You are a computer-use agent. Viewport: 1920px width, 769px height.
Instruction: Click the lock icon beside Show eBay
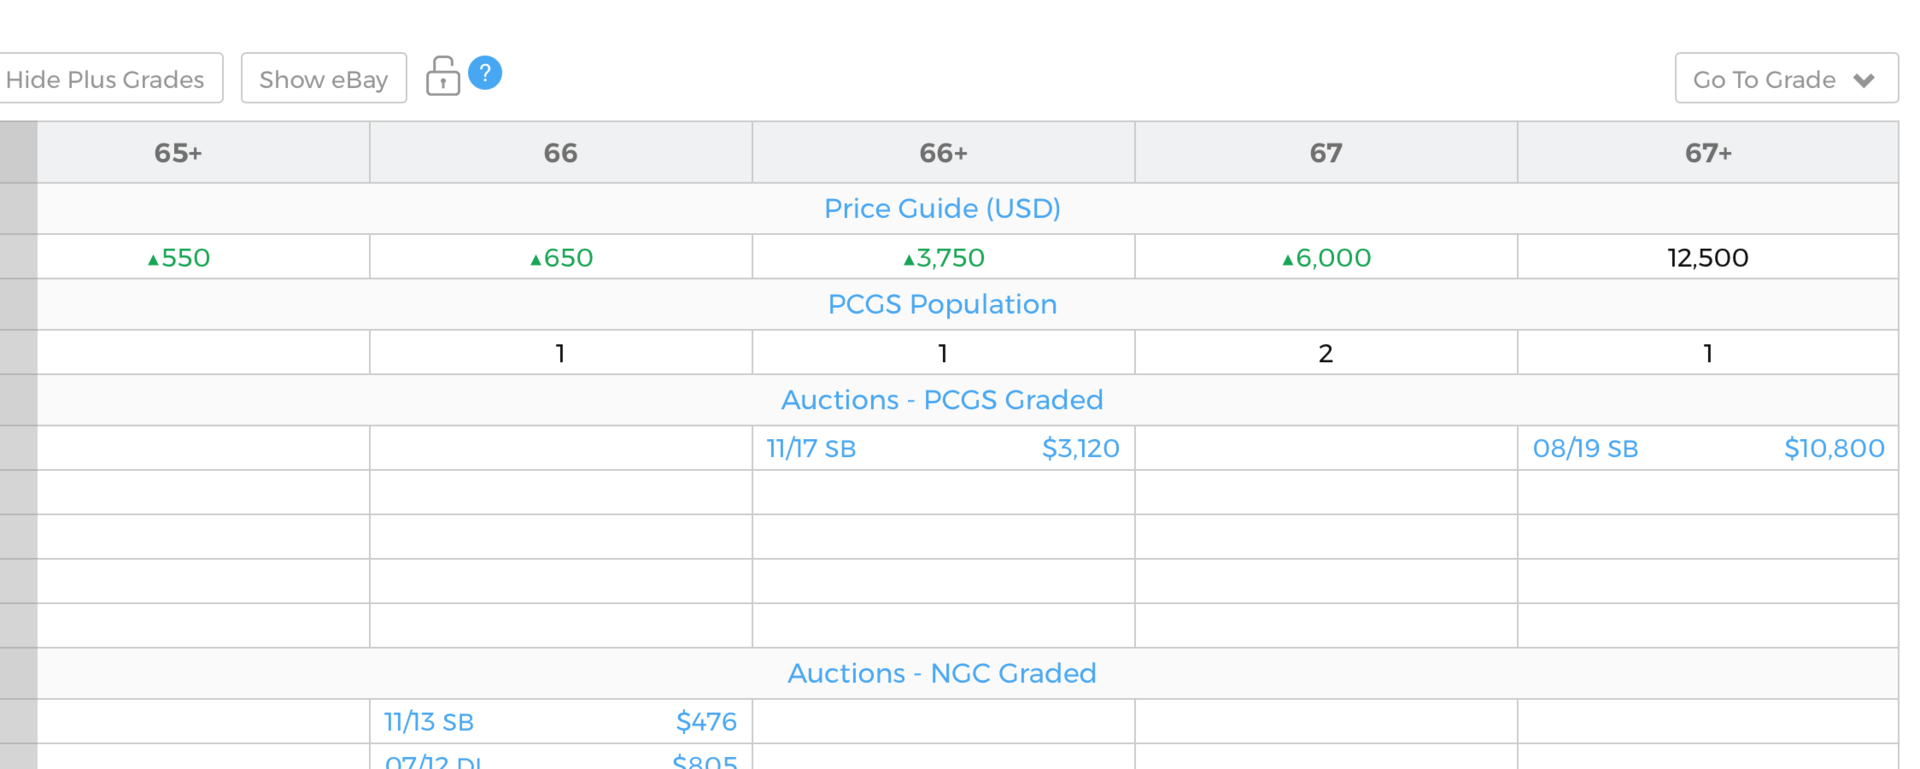coord(443,76)
